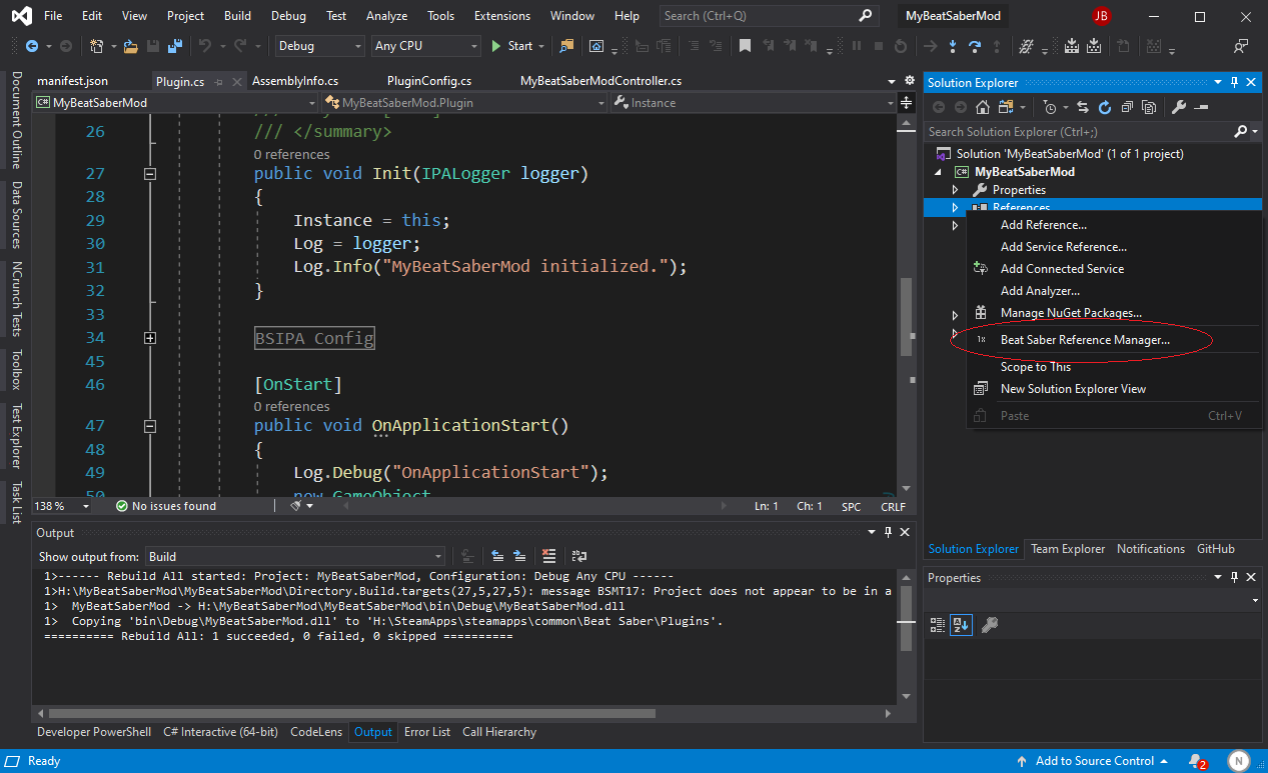The image size is (1268, 773).
Task: Click the Navigate Backward arrow icon
Action: [x=32, y=46]
